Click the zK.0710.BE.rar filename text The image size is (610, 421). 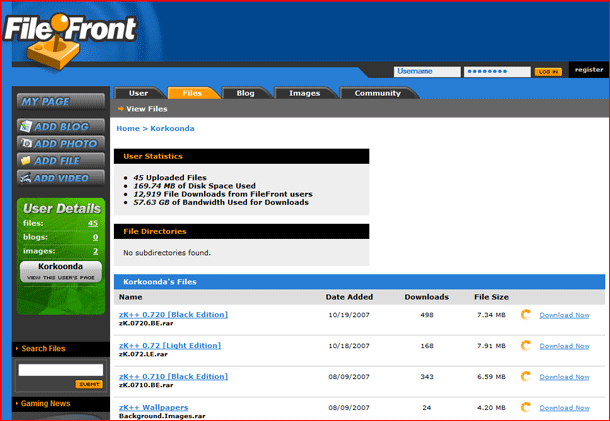pyautogui.click(x=146, y=385)
